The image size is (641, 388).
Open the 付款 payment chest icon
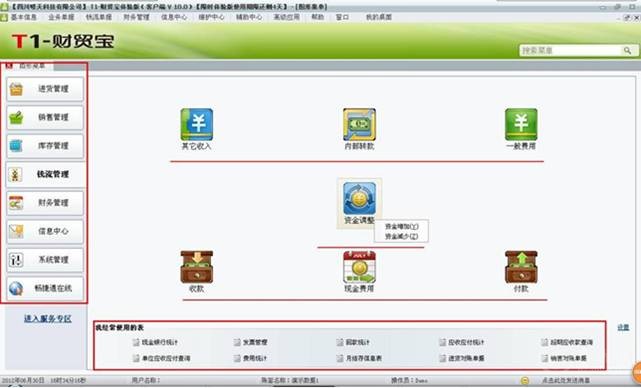521,267
